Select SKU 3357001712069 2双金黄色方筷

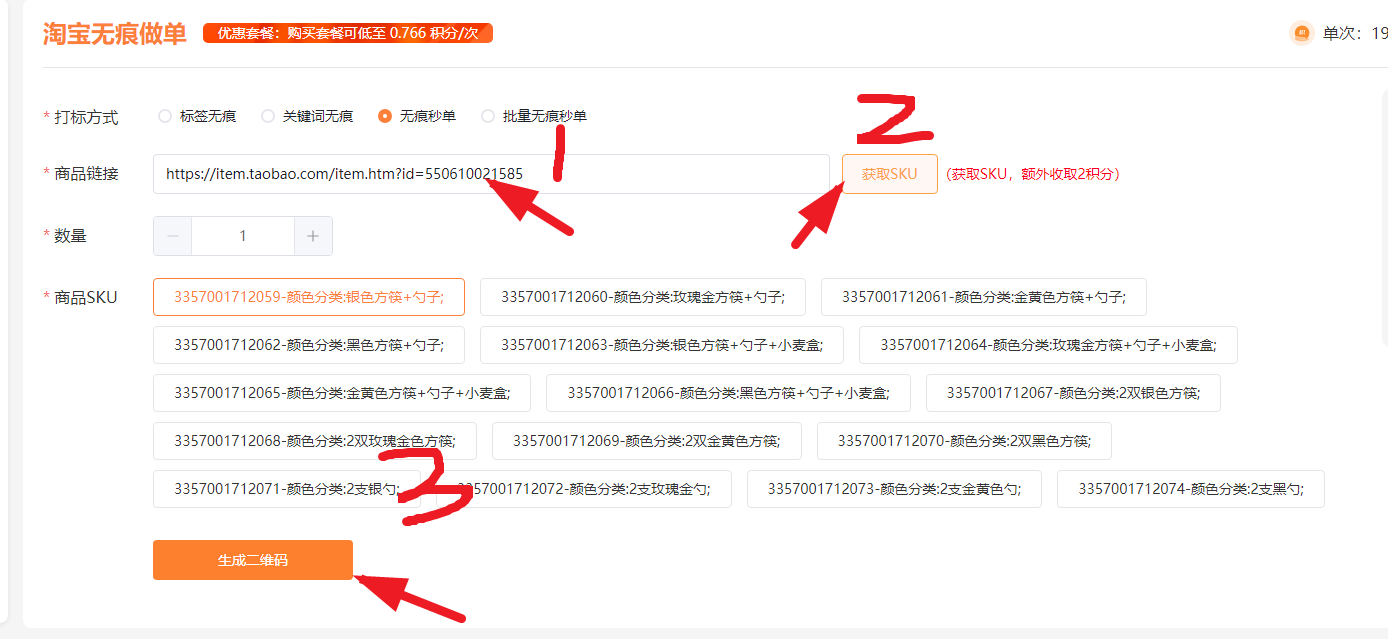click(x=647, y=441)
